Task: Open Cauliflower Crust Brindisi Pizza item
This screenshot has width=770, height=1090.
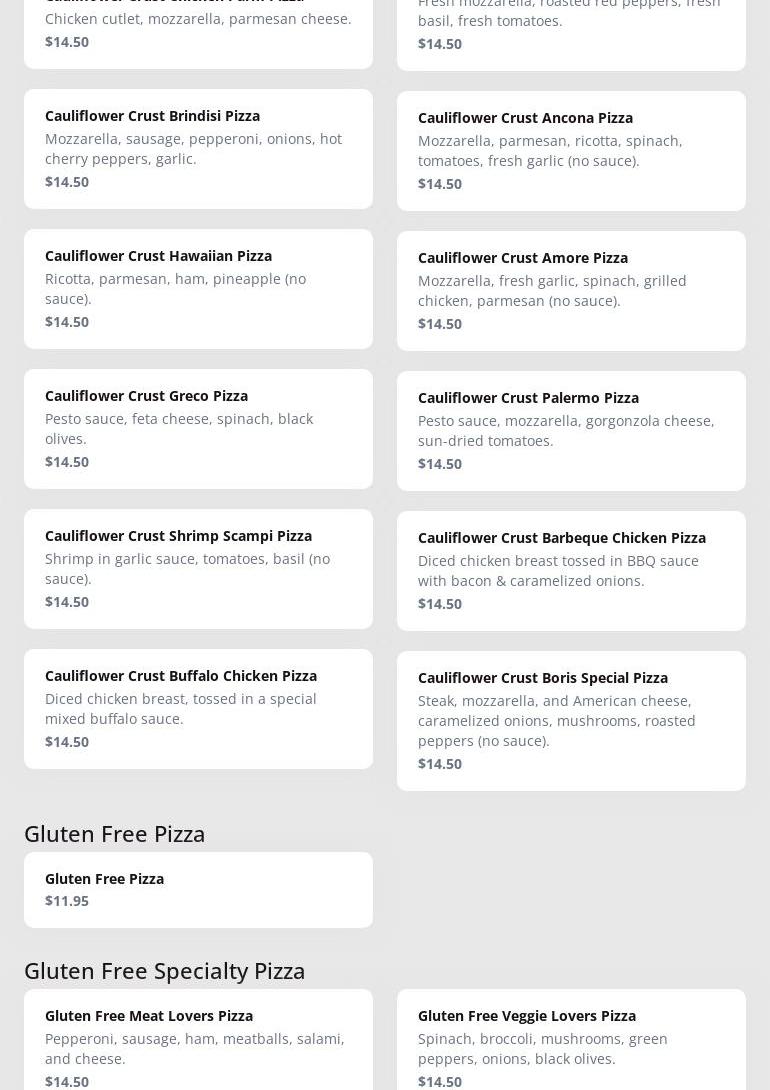Action: coord(198,148)
